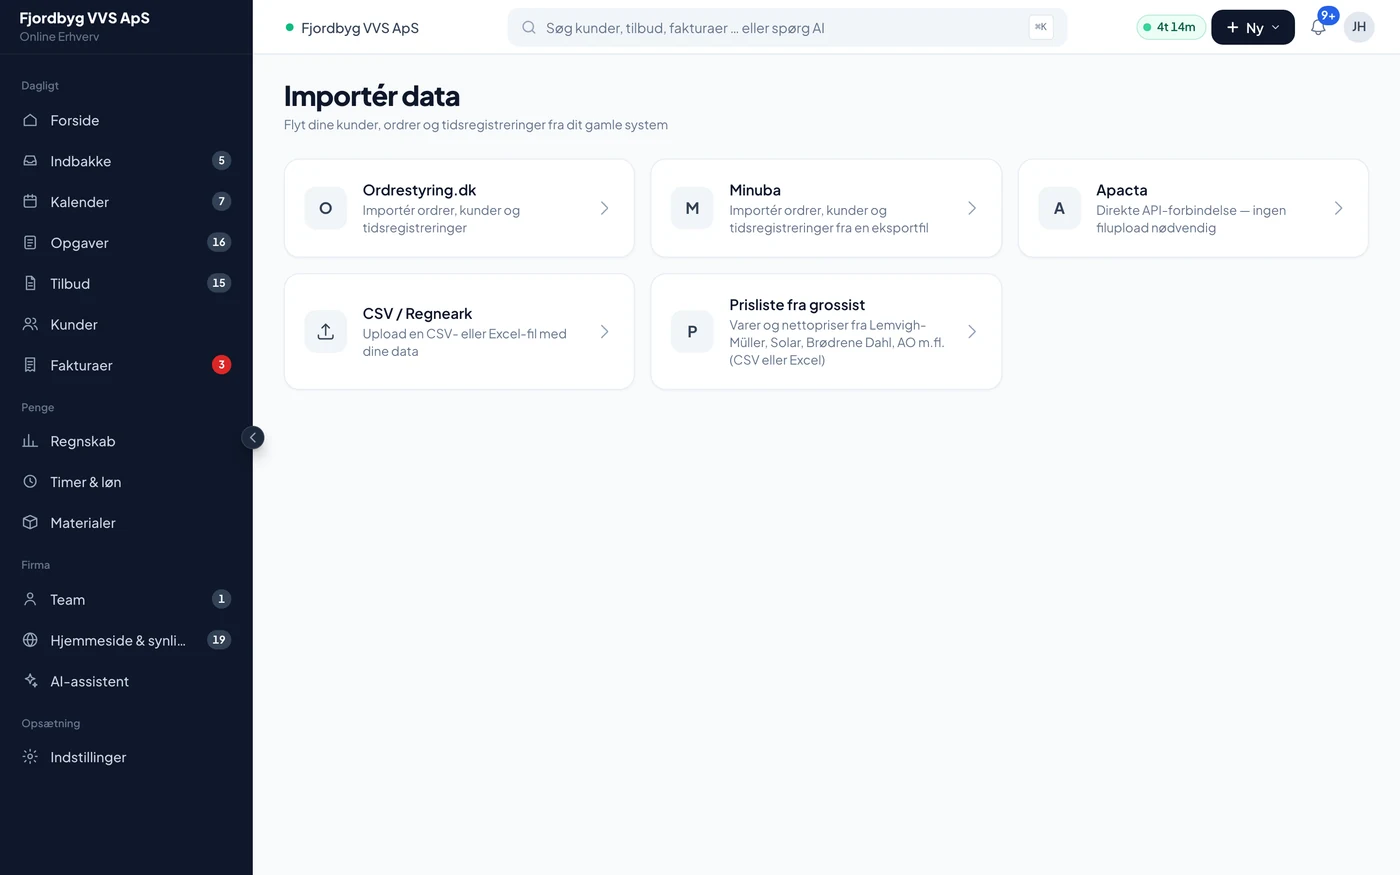This screenshot has height=875, width=1400.
Task: Open the Ordrestyring.dk import option
Action: click(x=459, y=208)
